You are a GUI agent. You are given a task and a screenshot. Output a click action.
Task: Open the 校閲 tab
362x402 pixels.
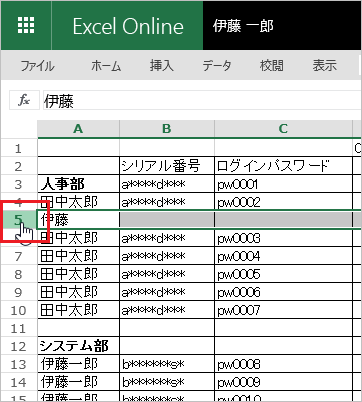click(x=272, y=66)
